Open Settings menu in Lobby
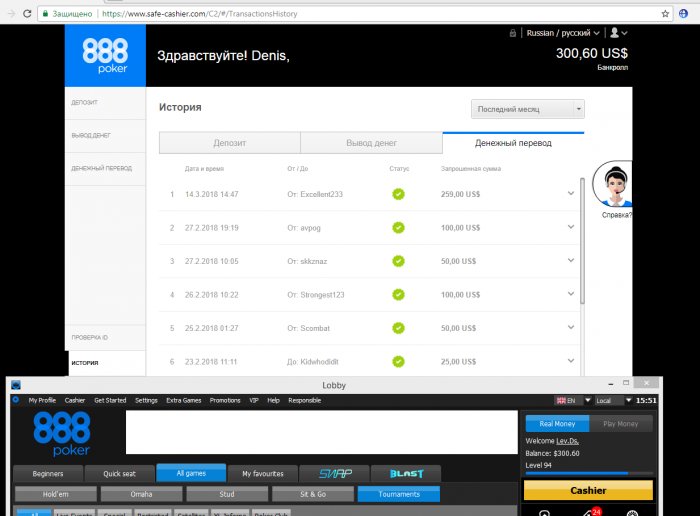This screenshot has height=516, width=700. [x=146, y=400]
